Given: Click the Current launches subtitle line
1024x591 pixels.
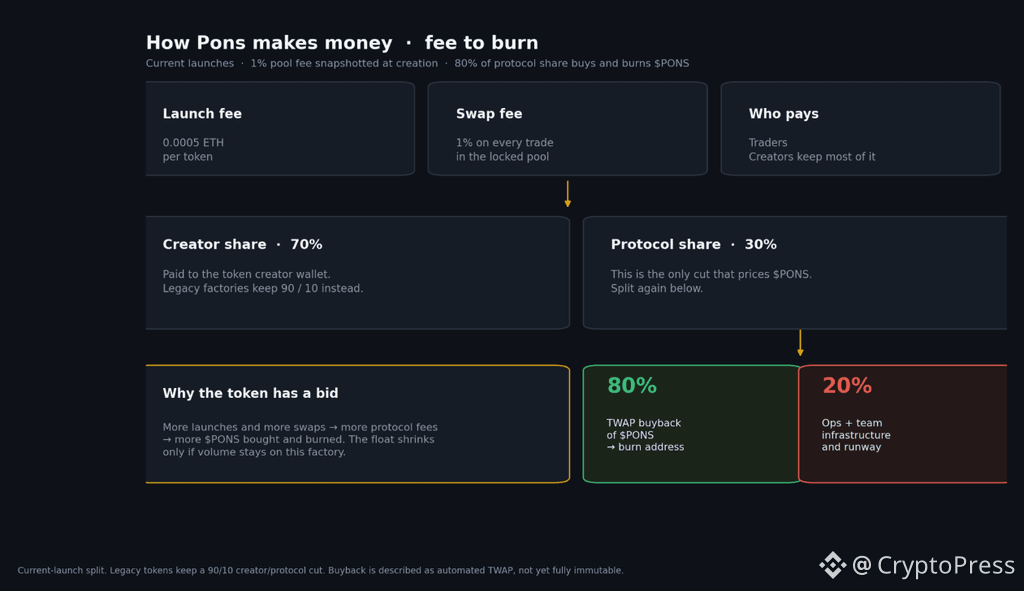Looking at the screenshot, I should point(417,63).
